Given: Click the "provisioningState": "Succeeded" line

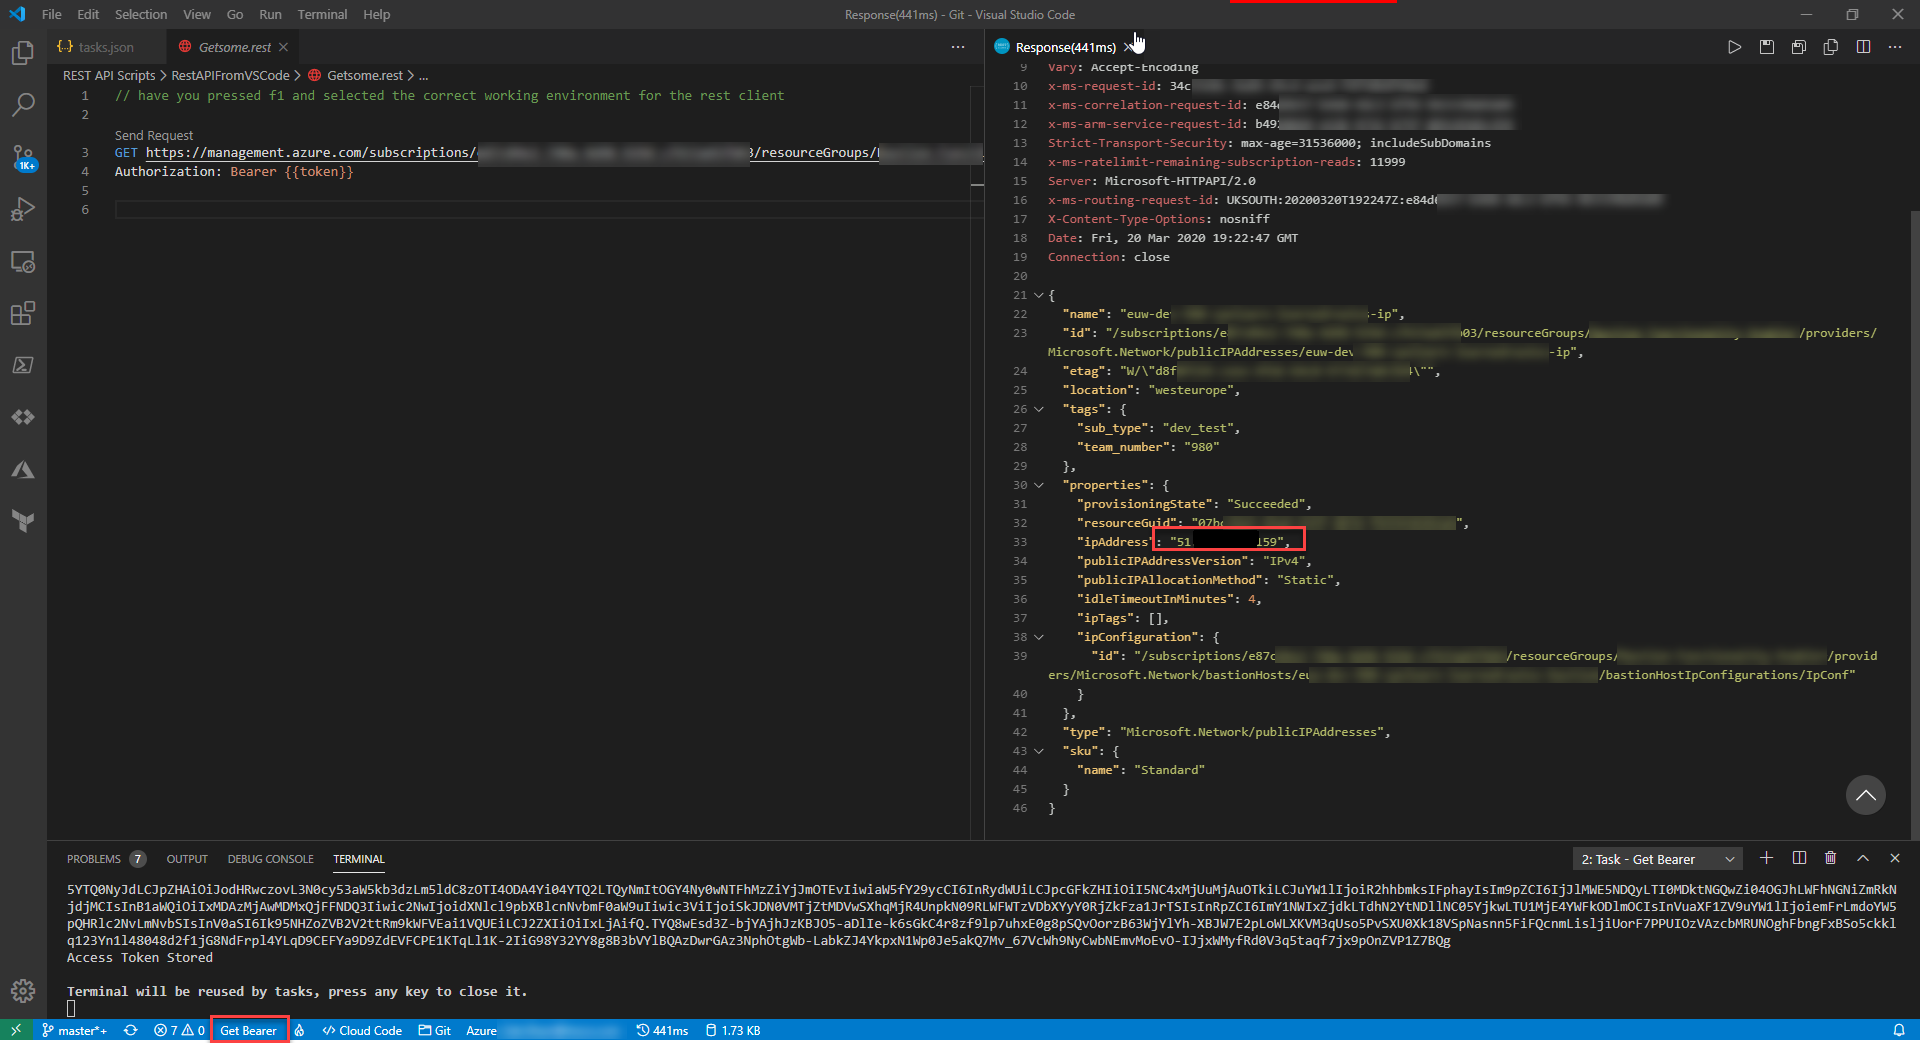Looking at the screenshot, I should (1194, 504).
